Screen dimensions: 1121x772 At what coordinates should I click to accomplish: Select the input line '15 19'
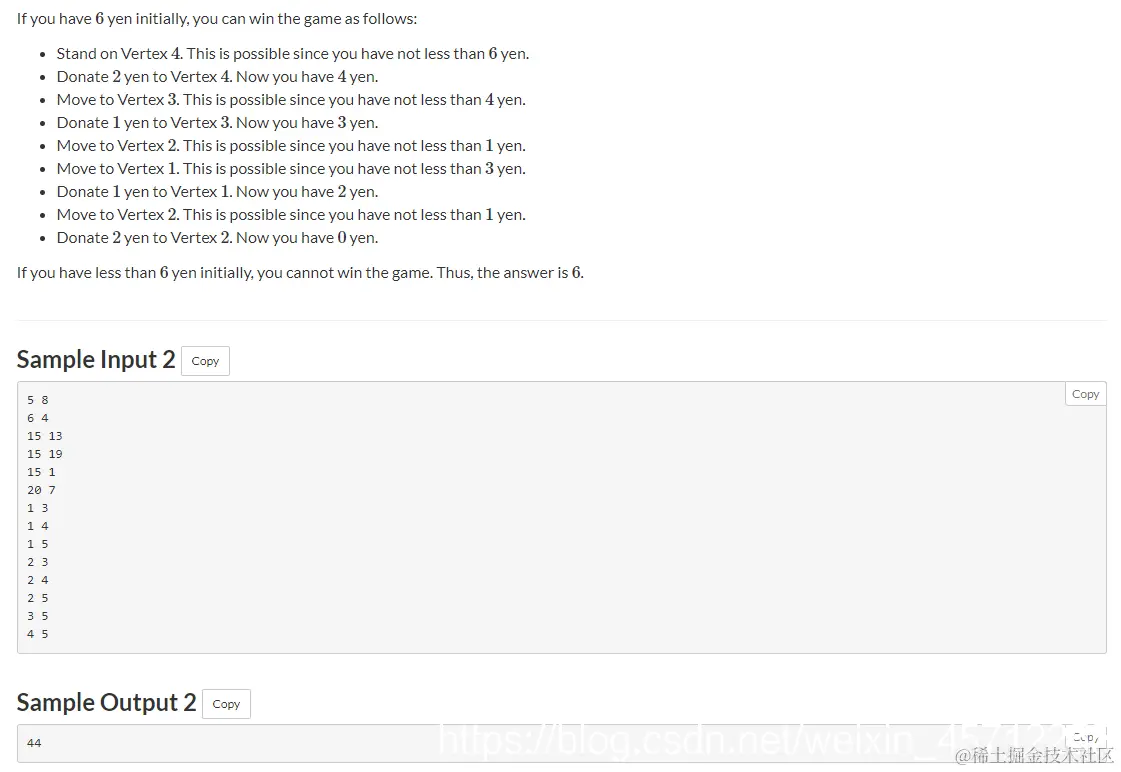[x=45, y=454]
